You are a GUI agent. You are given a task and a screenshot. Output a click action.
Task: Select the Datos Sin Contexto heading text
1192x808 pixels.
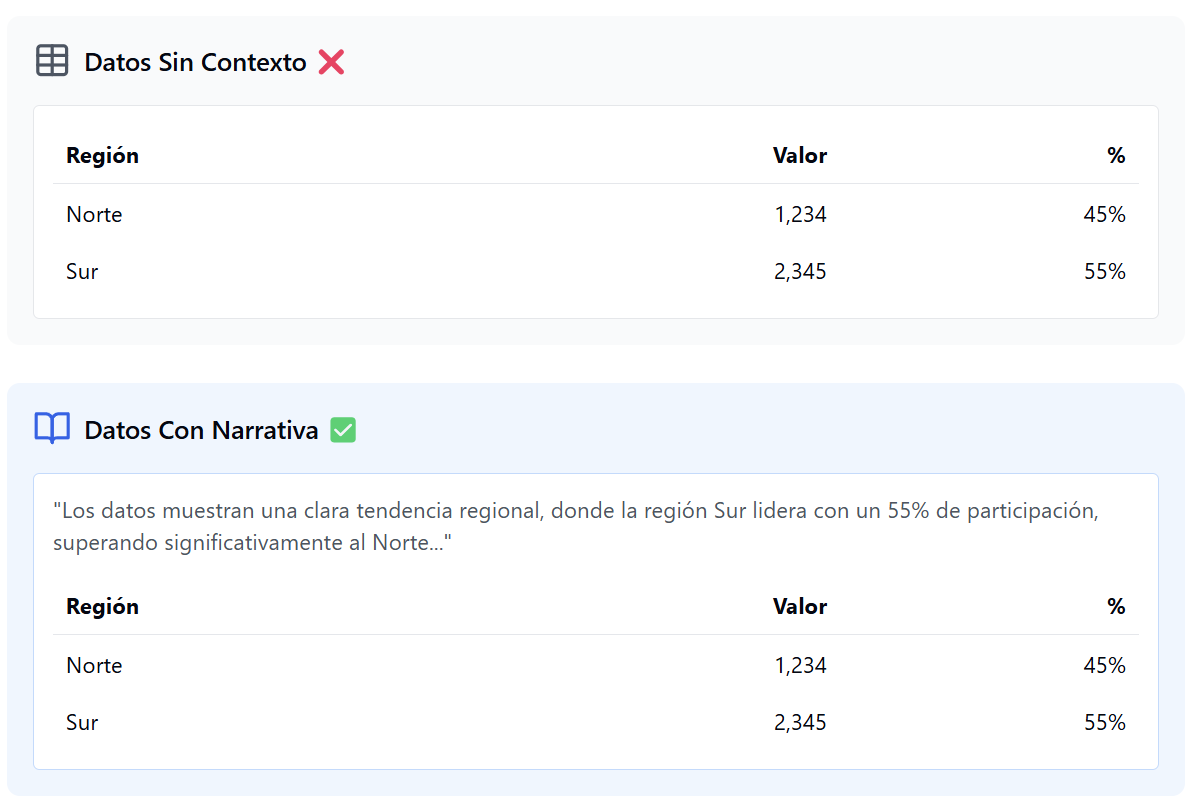195,62
